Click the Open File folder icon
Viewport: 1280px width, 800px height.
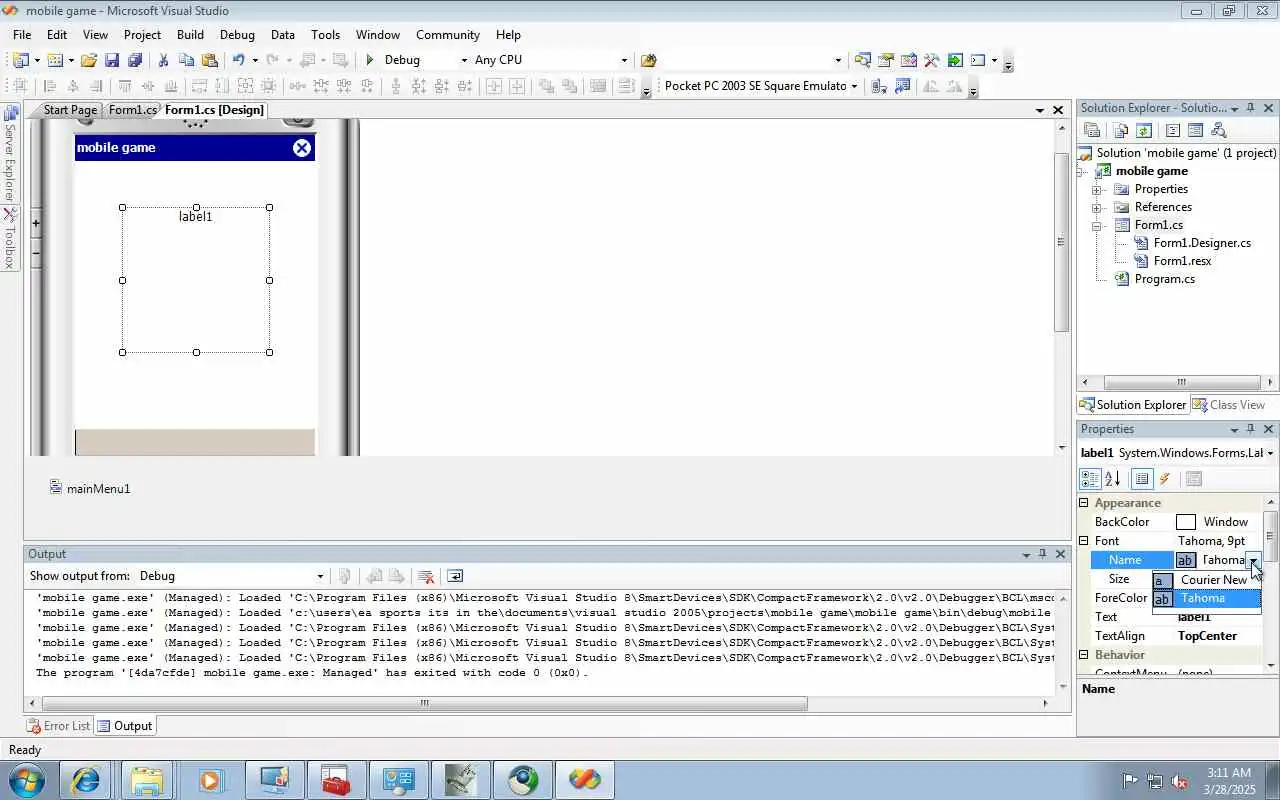tap(89, 60)
